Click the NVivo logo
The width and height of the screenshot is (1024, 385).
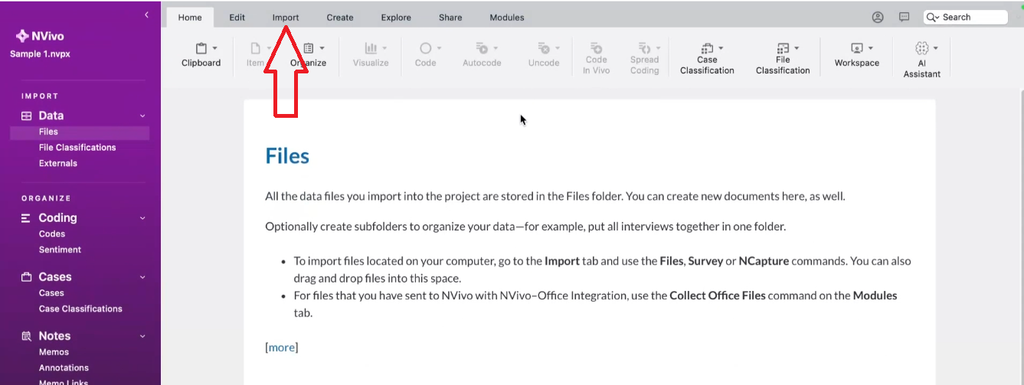[22, 37]
